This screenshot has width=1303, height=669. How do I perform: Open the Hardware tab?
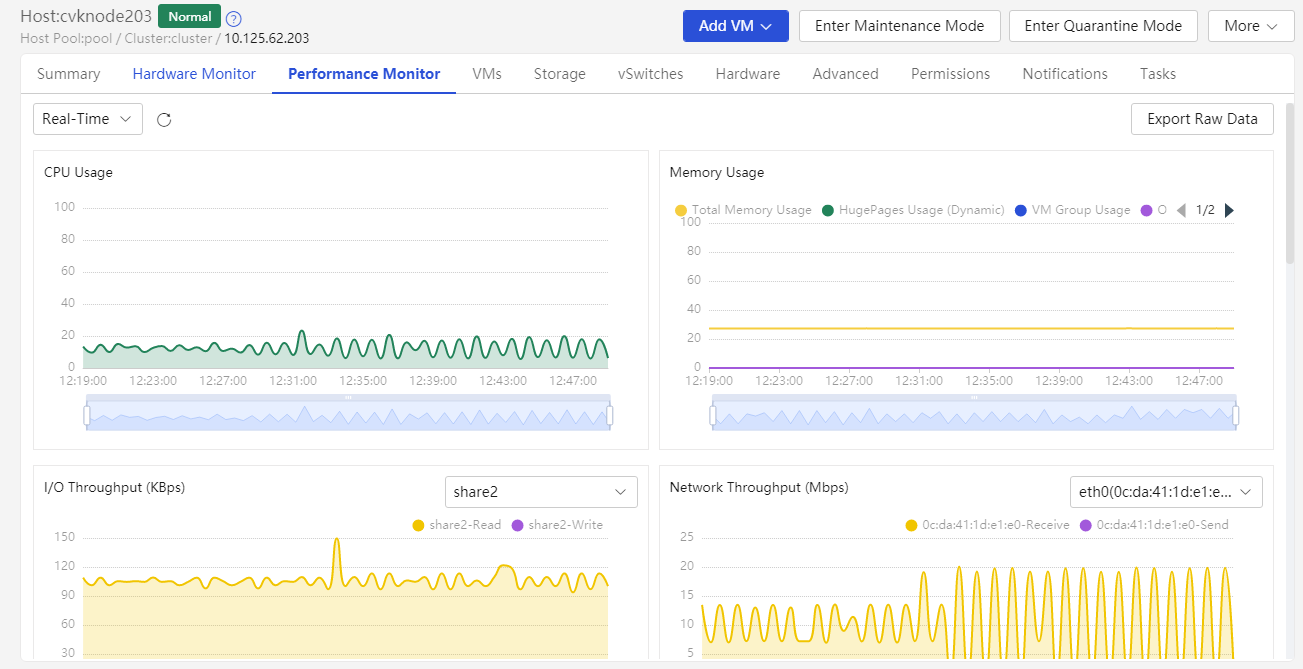pos(748,74)
